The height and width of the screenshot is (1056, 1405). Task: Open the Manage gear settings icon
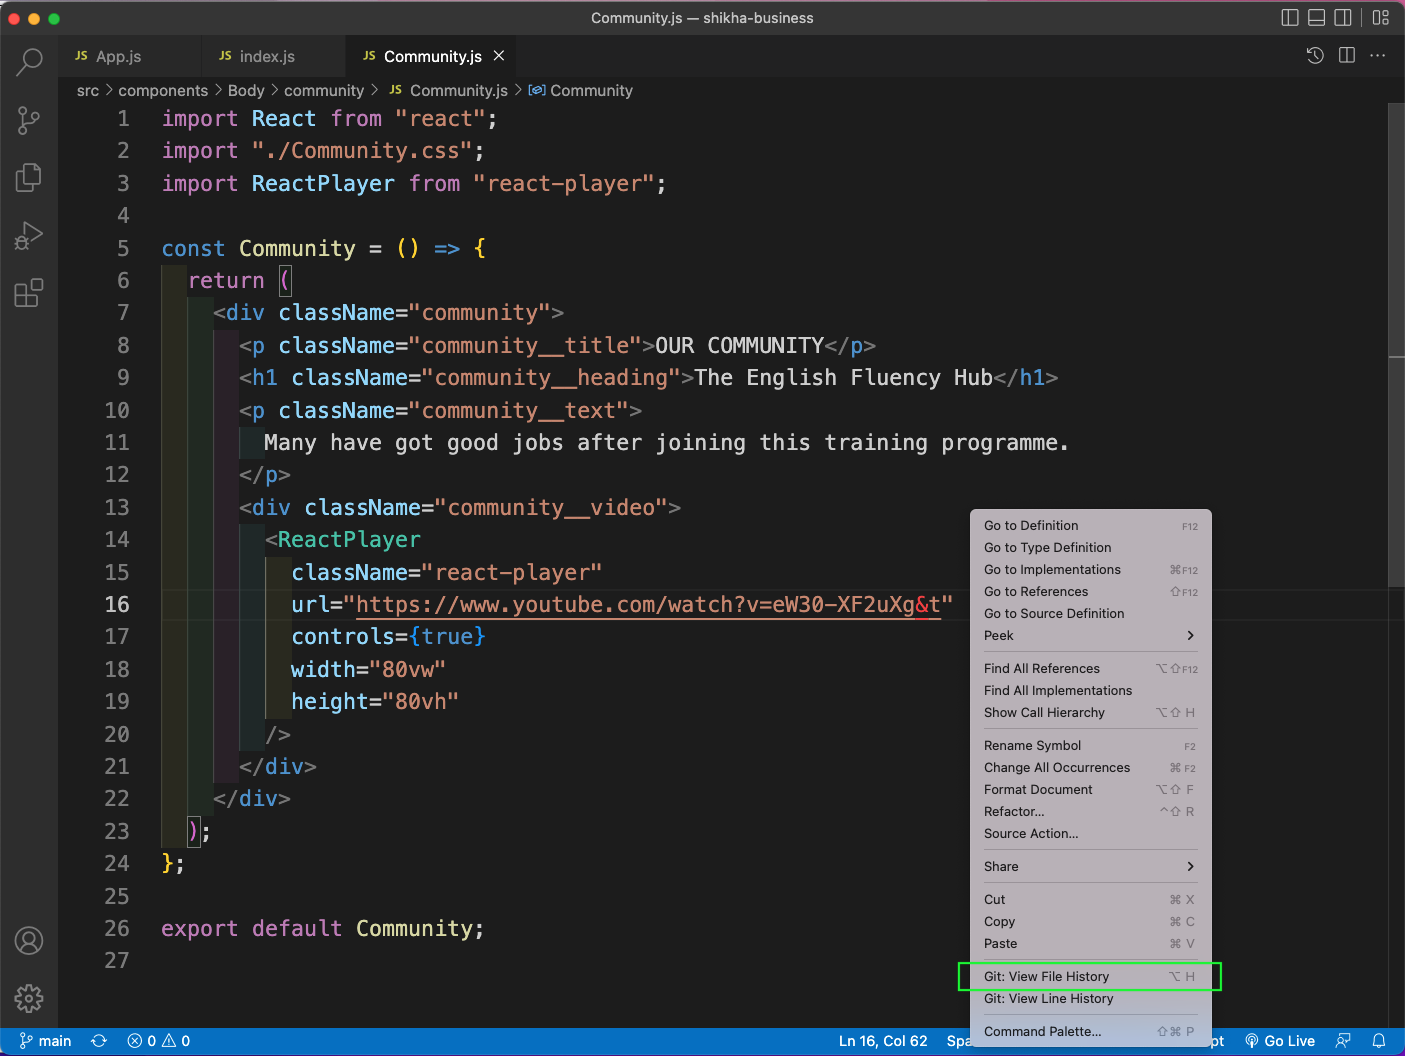click(x=29, y=998)
